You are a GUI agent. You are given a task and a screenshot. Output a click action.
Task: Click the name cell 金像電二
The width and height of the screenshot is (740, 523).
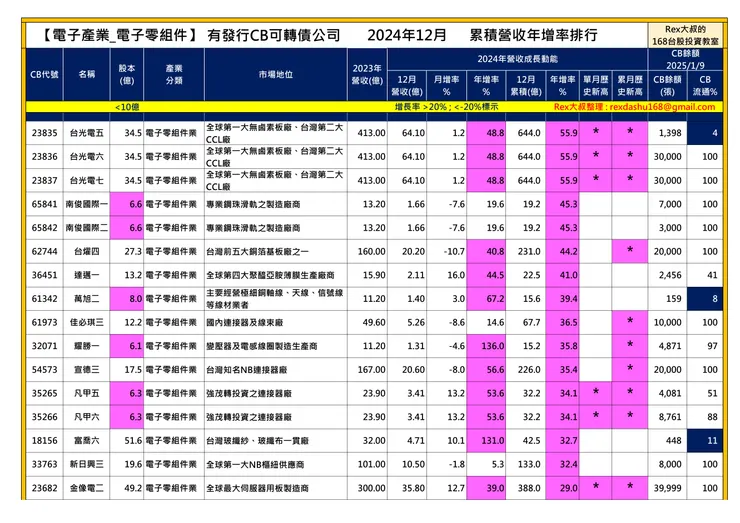tap(86, 488)
